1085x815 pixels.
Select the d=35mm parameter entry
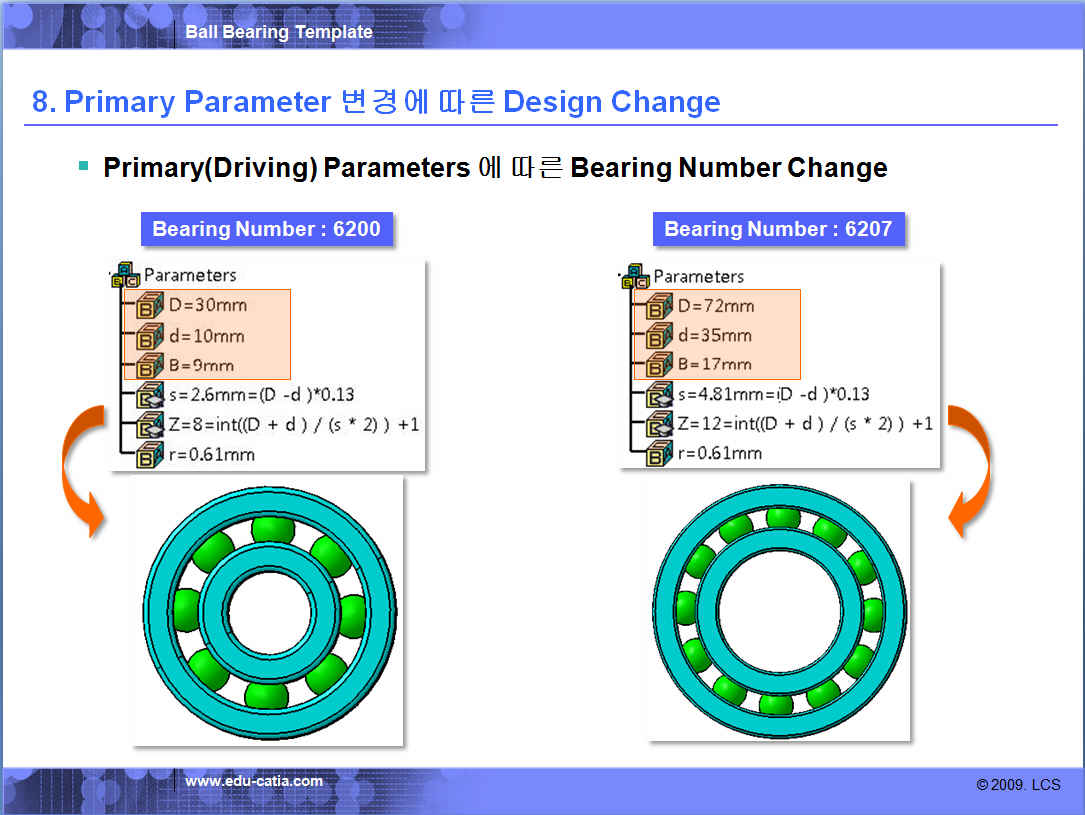(x=714, y=335)
